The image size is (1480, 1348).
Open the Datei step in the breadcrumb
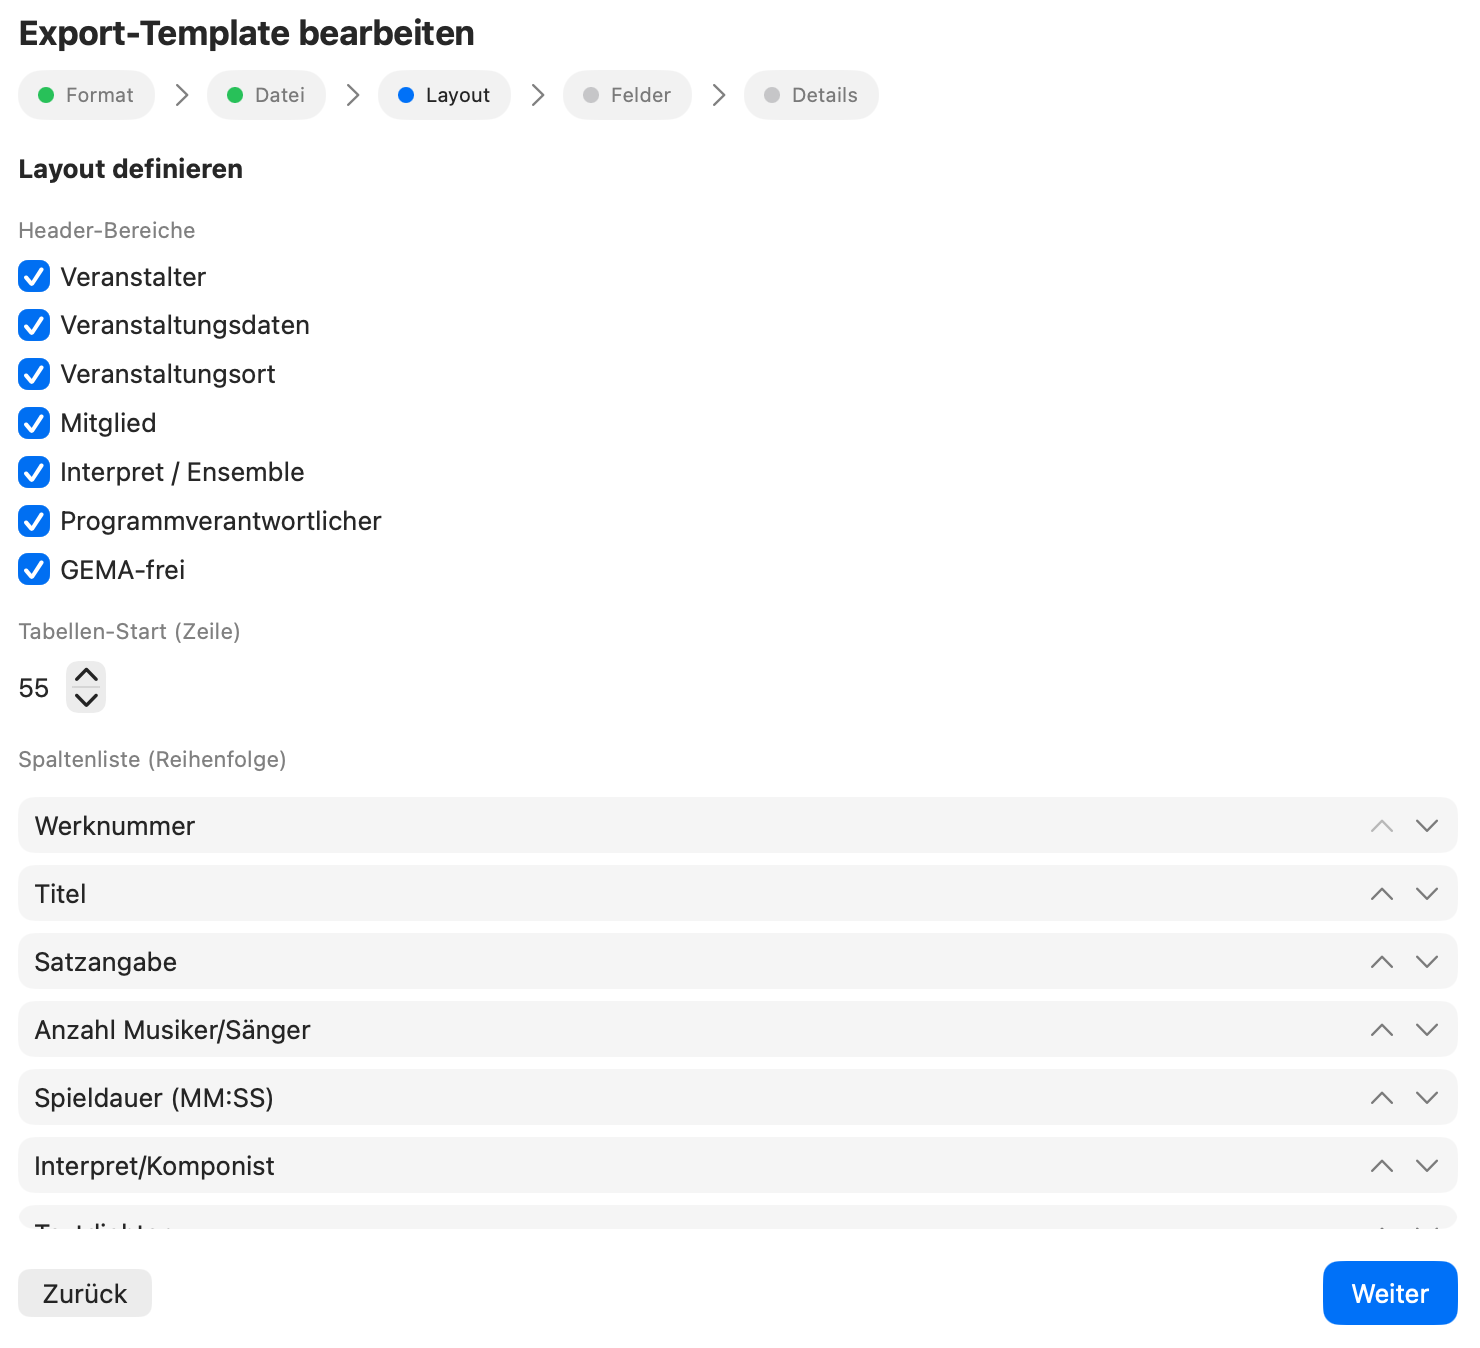tap(266, 95)
